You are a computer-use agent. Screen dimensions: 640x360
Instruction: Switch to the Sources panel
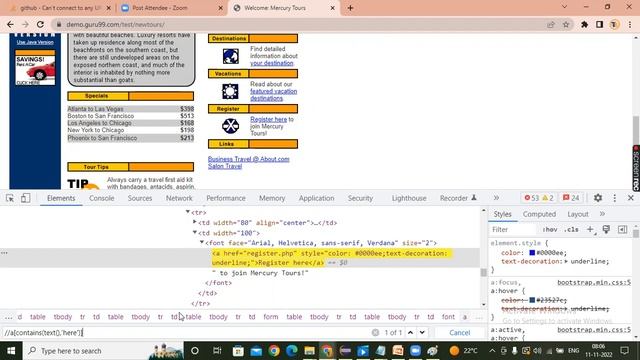click(x=140, y=198)
